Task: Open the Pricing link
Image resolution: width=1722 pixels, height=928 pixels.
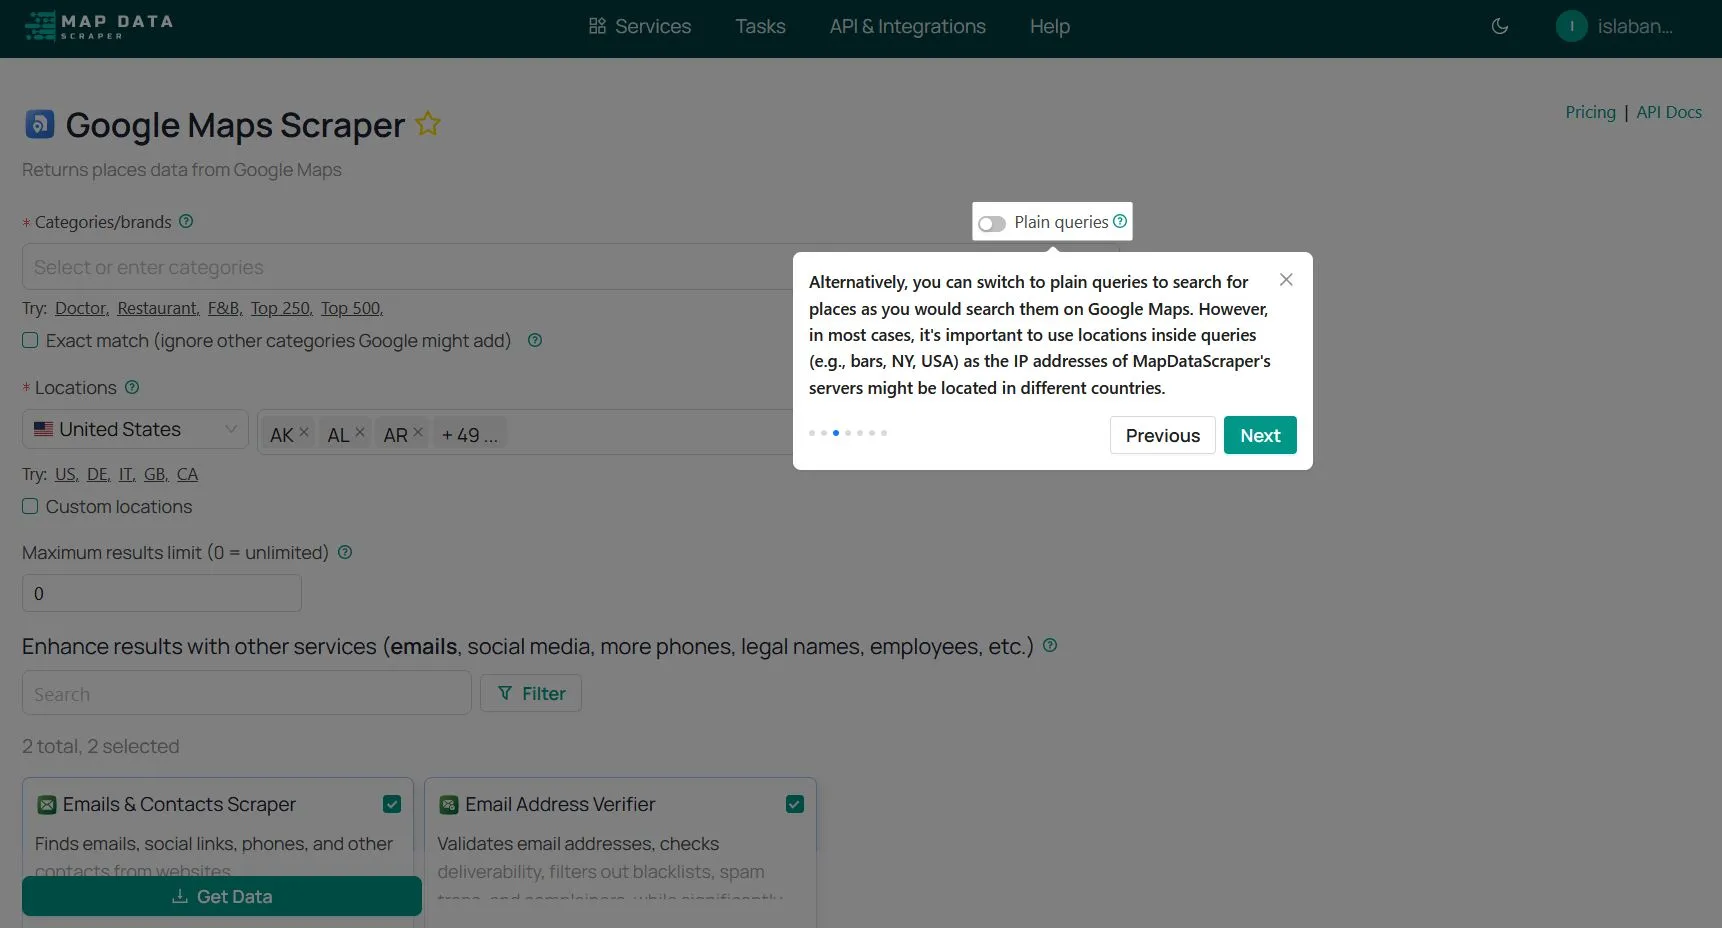Action: tap(1590, 112)
